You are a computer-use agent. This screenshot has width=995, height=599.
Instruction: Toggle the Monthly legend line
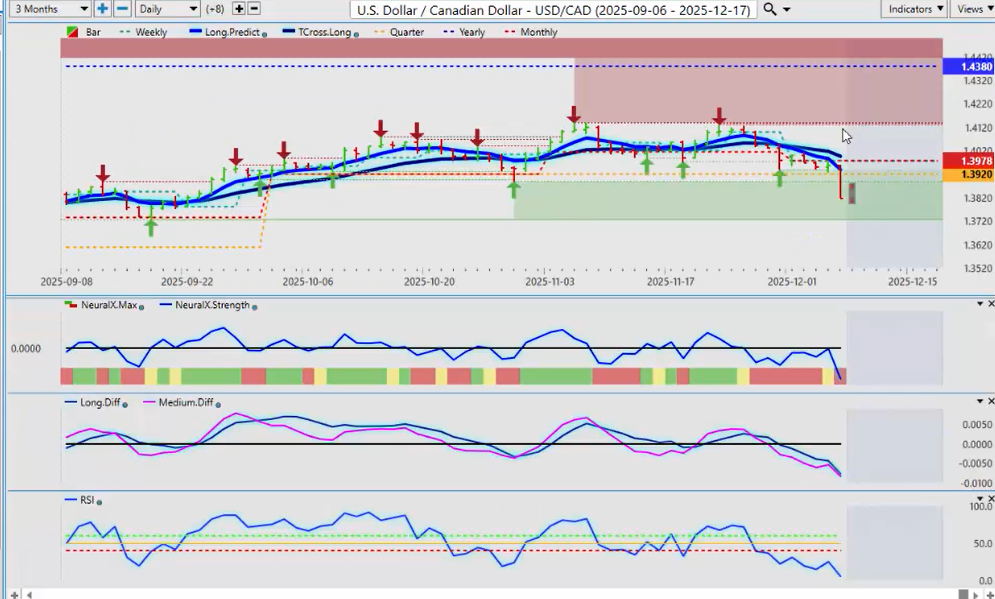pyautogui.click(x=539, y=32)
